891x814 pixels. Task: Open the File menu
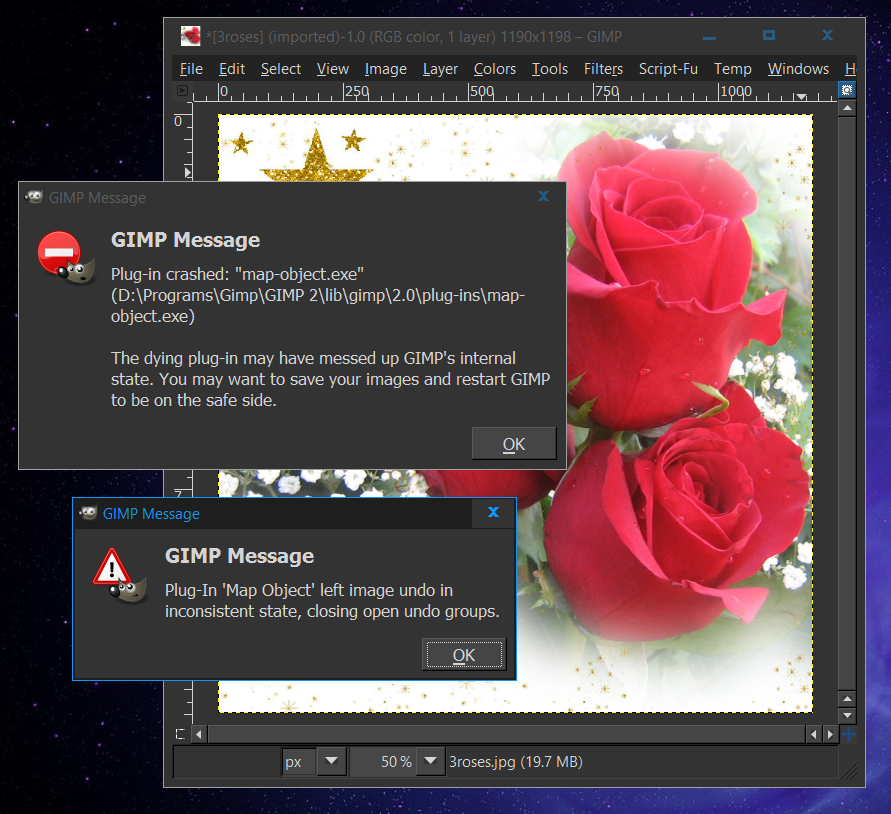191,69
